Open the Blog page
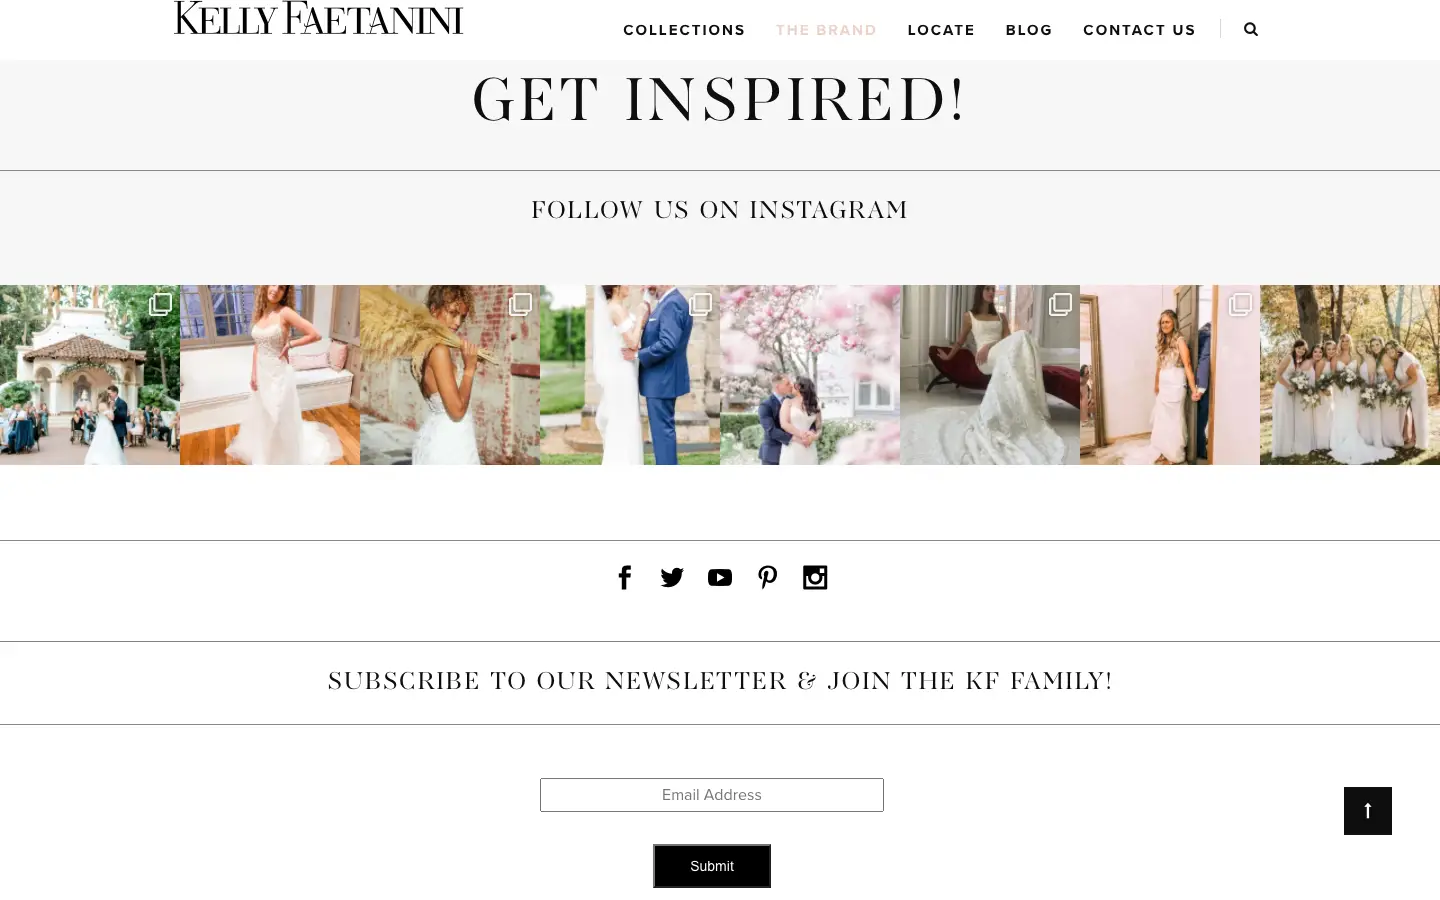Image resolution: width=1440 pixels, height=900 pixels. click(x=1029, y=30)
